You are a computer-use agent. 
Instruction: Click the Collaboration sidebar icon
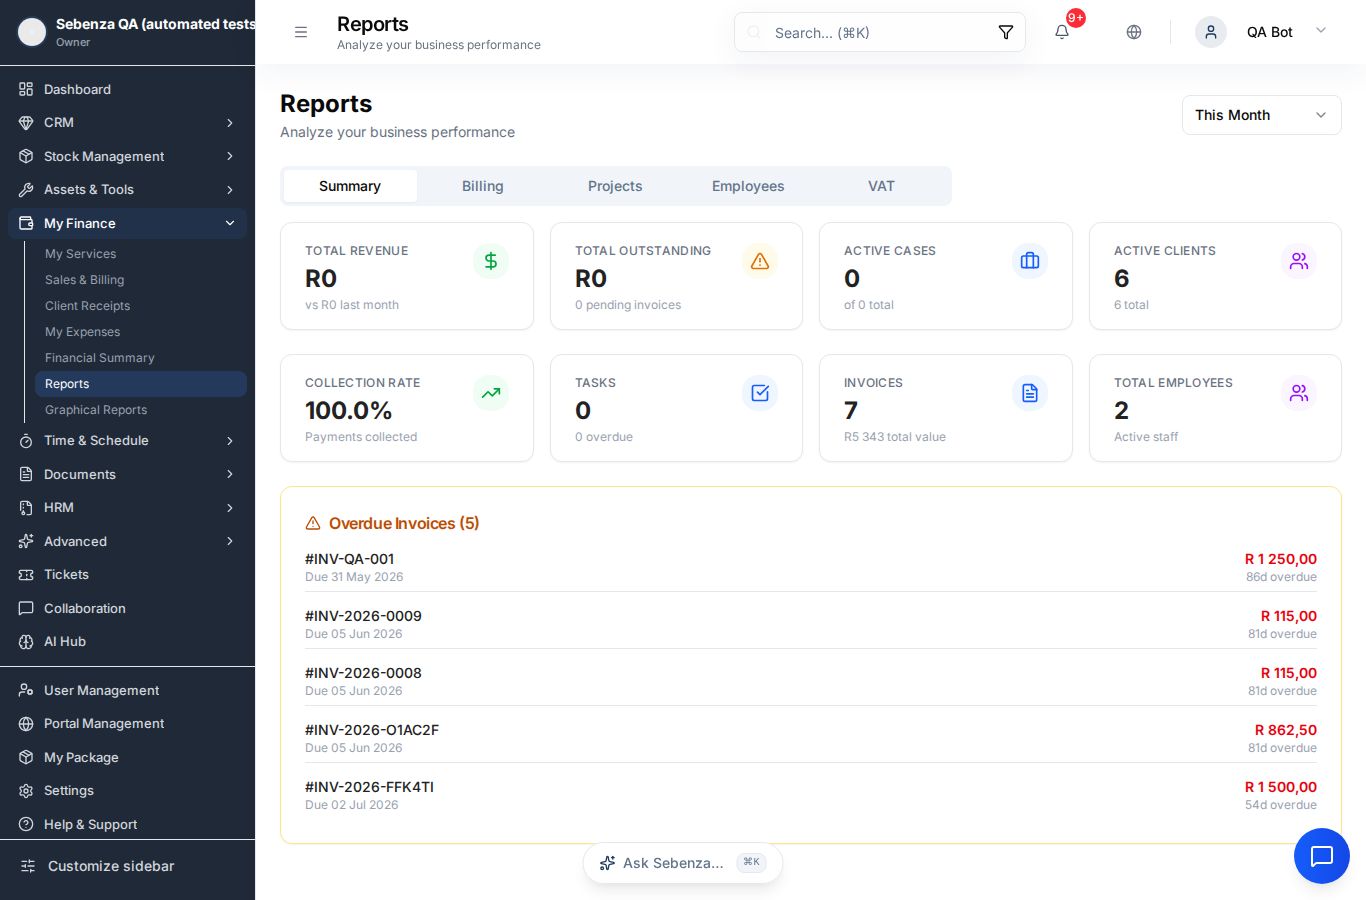pyautogui.click(x=26, y=608)
